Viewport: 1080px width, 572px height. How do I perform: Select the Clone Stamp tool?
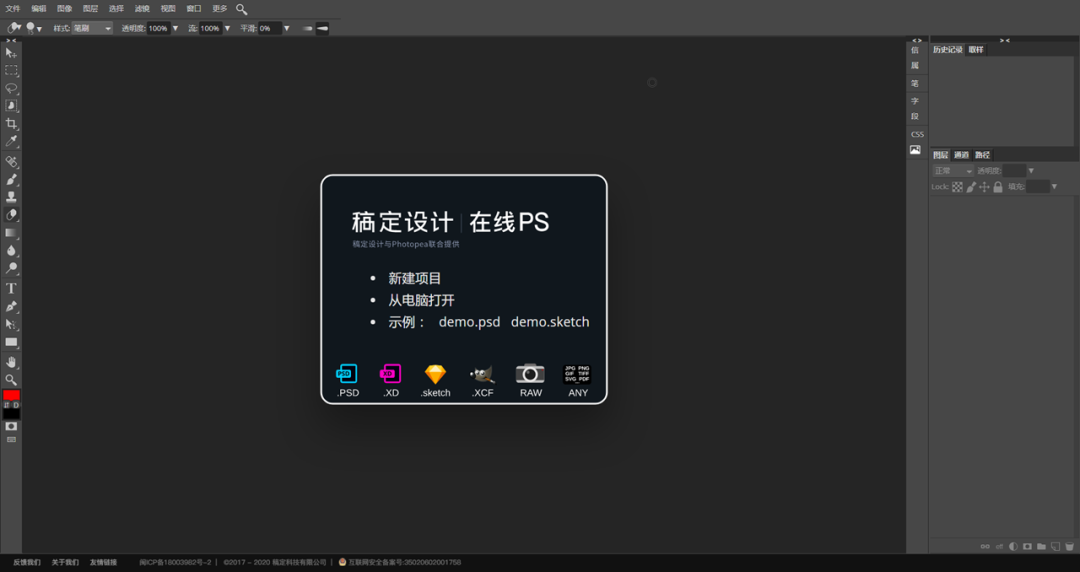[x=11, y=197]
